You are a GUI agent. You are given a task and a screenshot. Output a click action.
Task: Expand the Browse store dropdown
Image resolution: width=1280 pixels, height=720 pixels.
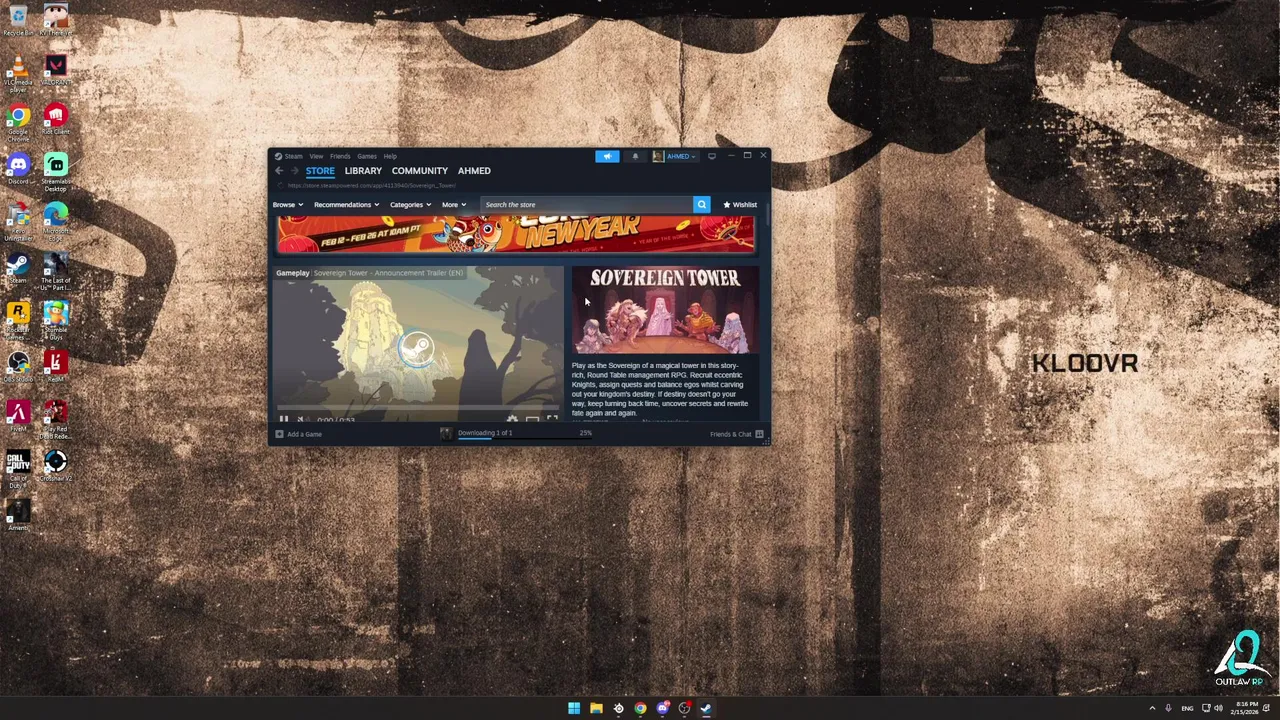pyautogui.click(x=287, y=205)
